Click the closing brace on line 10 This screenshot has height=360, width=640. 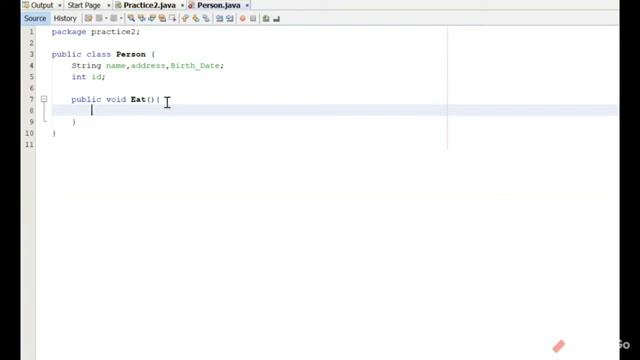click(x=54, y=133)
